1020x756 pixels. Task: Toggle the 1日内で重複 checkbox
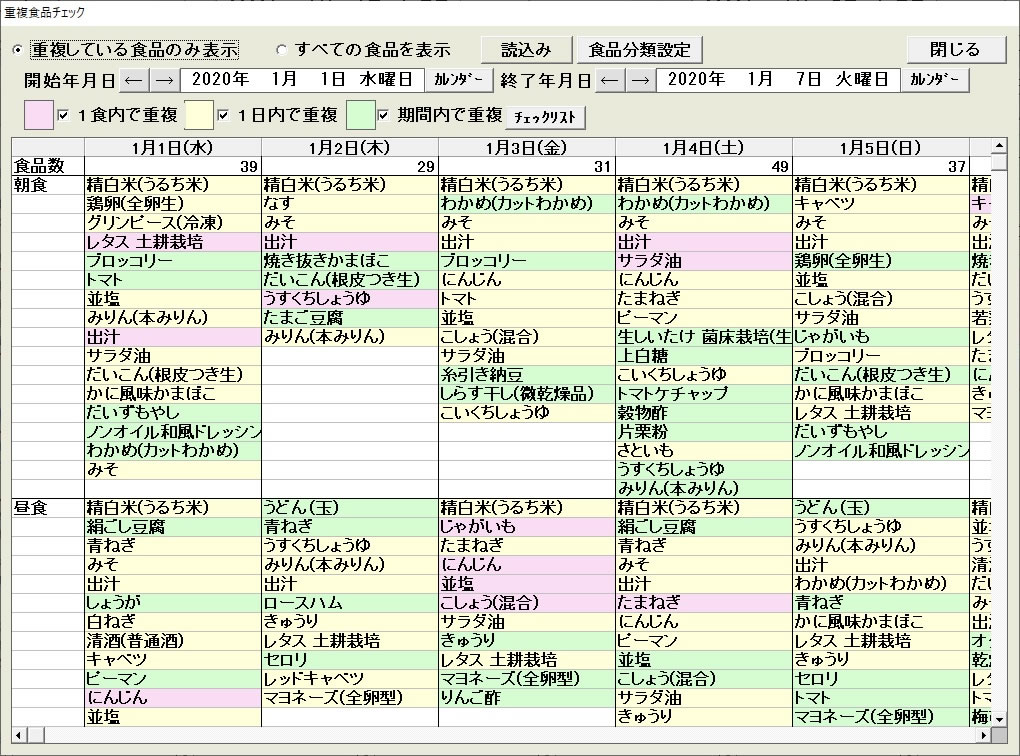point(224,116)
